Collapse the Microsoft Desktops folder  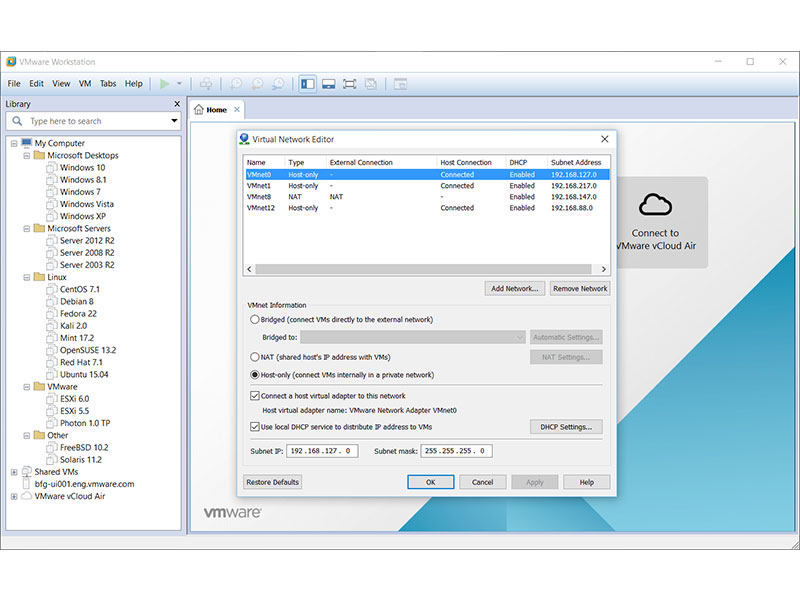27,156
